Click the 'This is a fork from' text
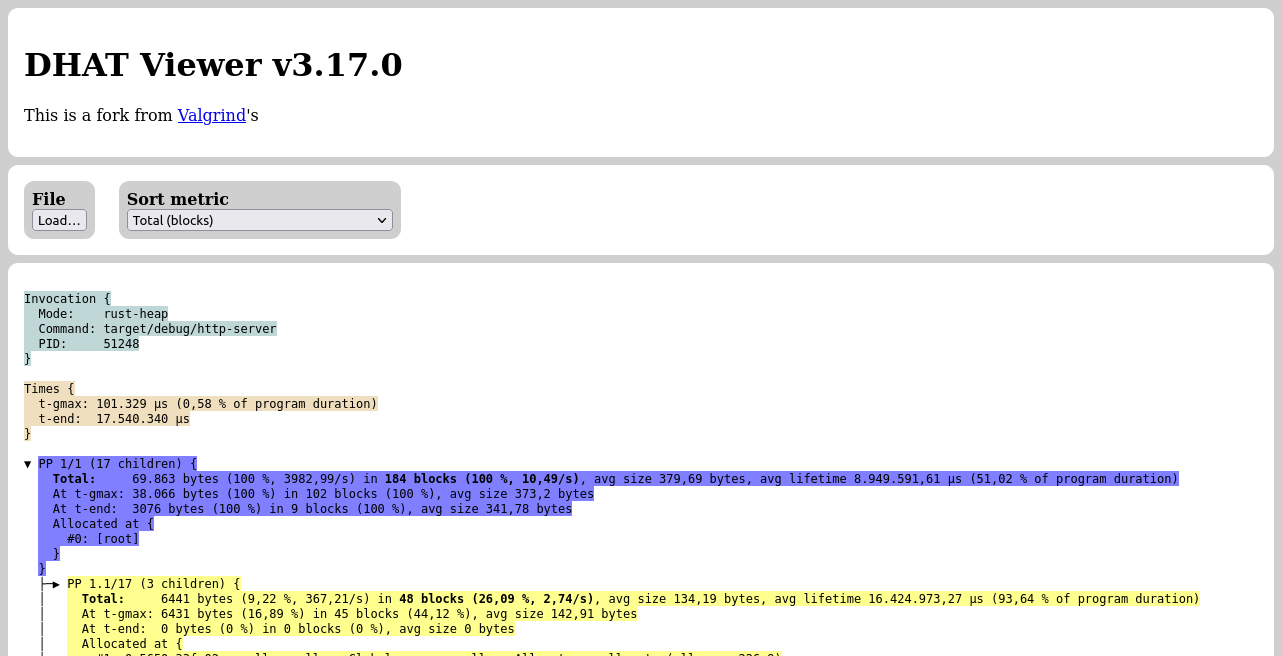 [x=98, y=115]
